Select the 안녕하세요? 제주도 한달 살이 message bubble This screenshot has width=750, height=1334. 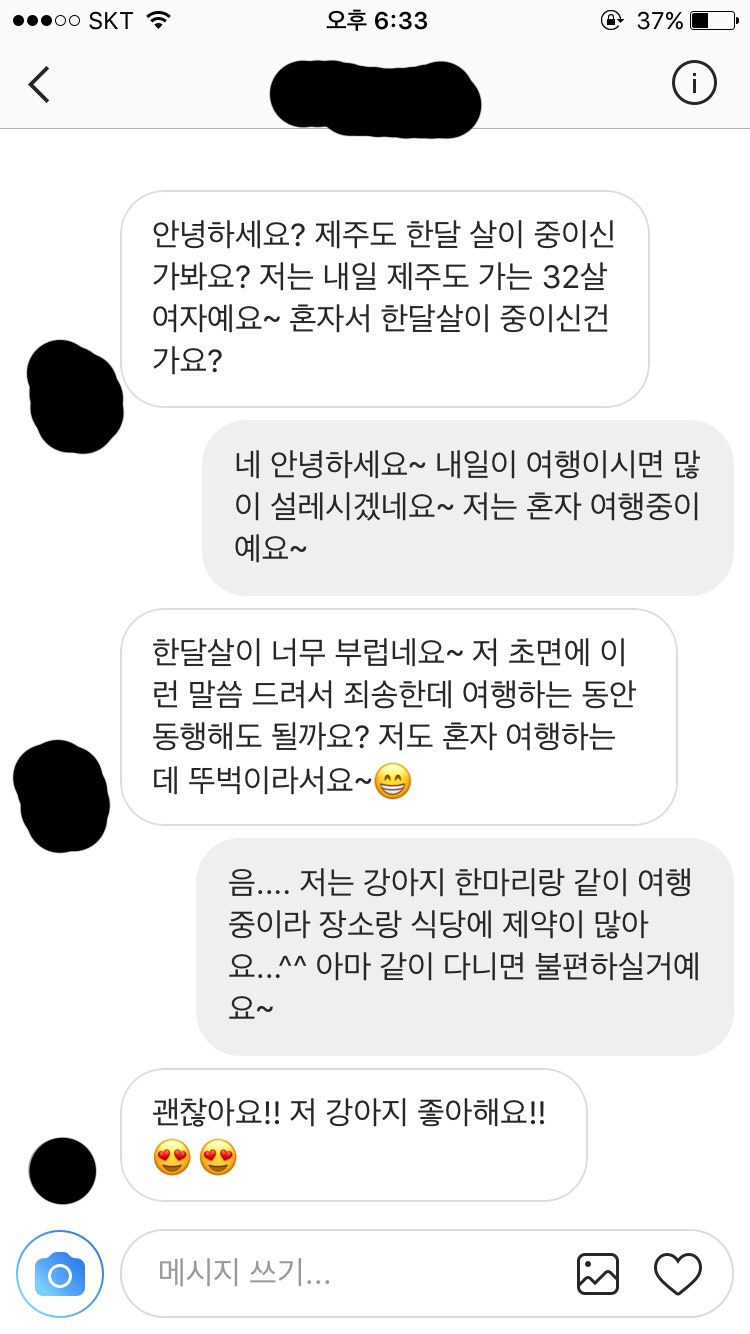coord(385,299)
